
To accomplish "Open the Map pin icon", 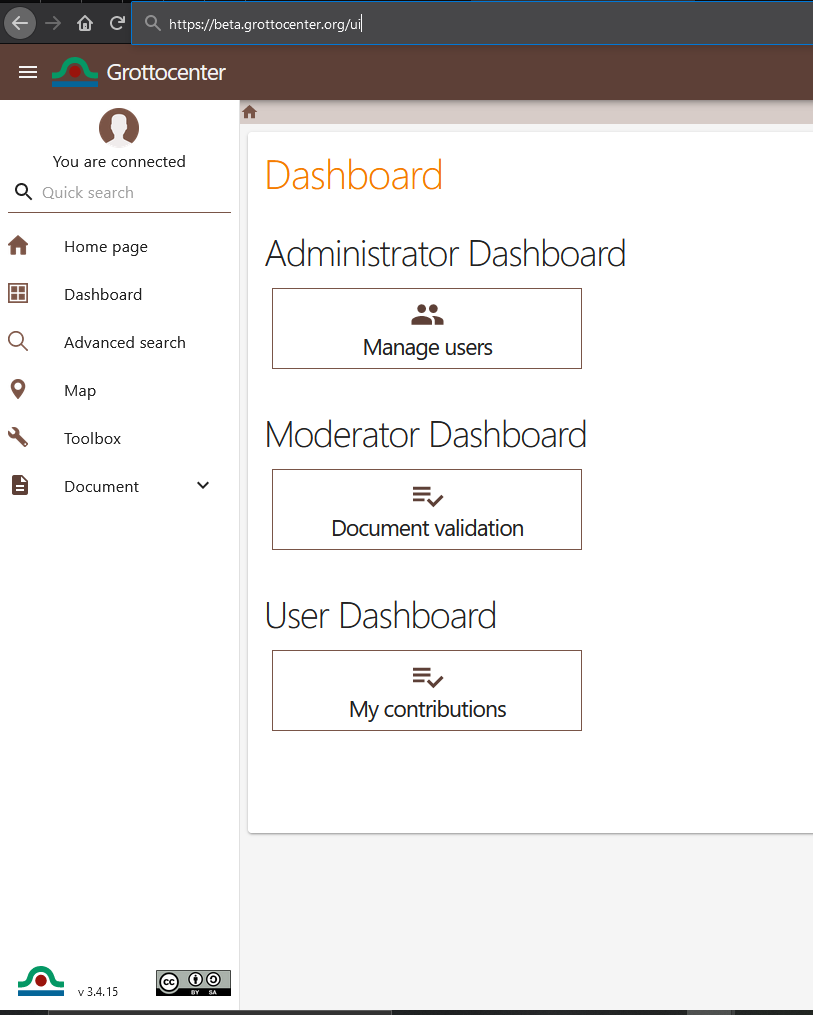I will tap(18, 390).
